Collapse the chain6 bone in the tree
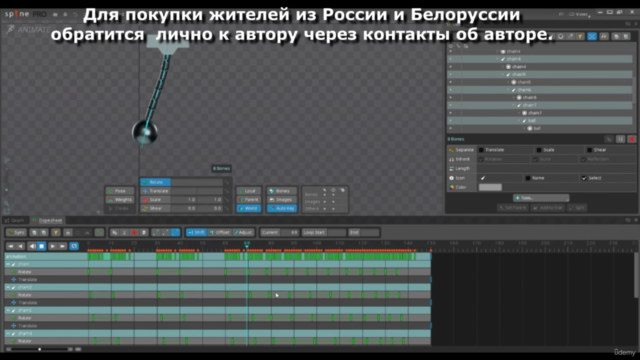Viewport: 640px width, 360px height. tap(509, 90)
